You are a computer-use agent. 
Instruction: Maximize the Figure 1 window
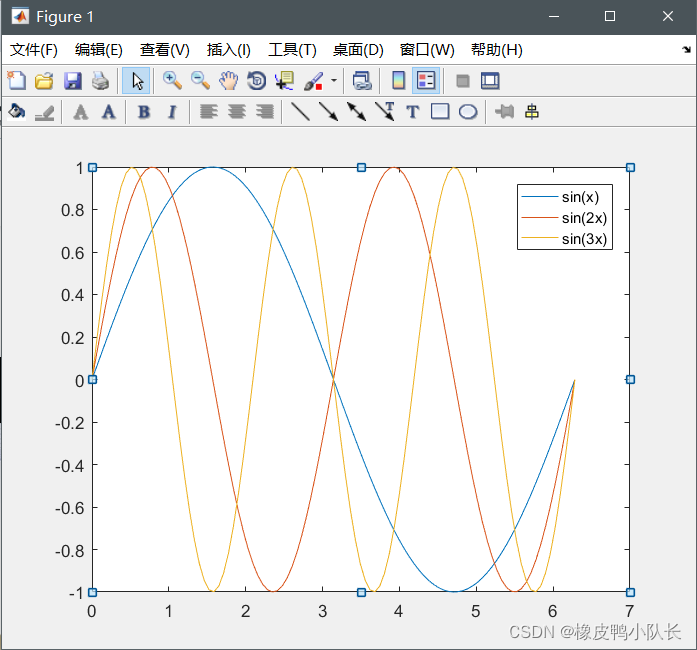610,16
